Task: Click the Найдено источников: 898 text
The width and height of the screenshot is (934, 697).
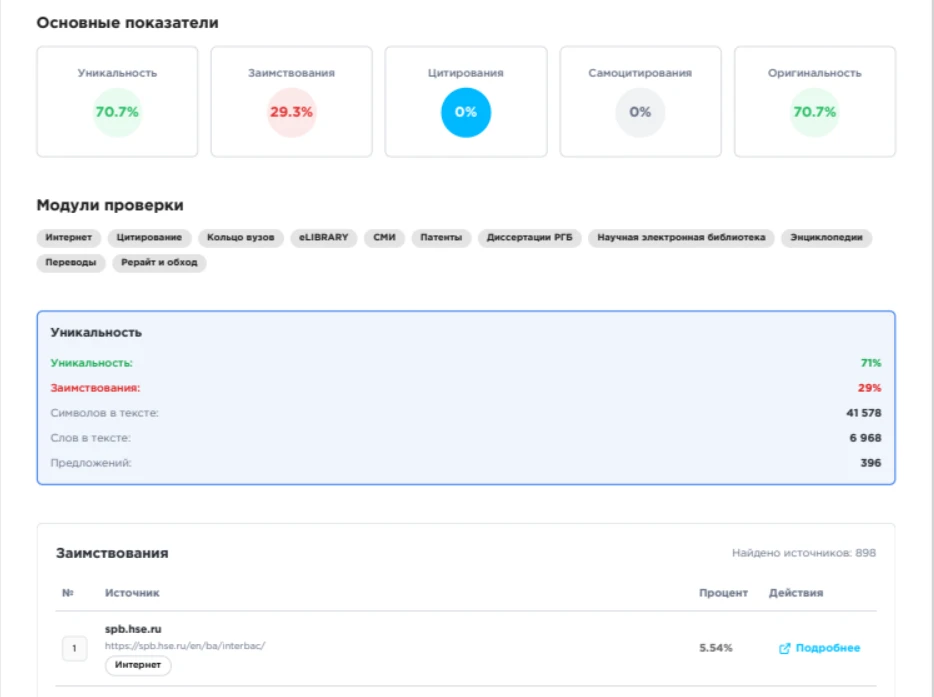Action: click(x=804, y=553)
